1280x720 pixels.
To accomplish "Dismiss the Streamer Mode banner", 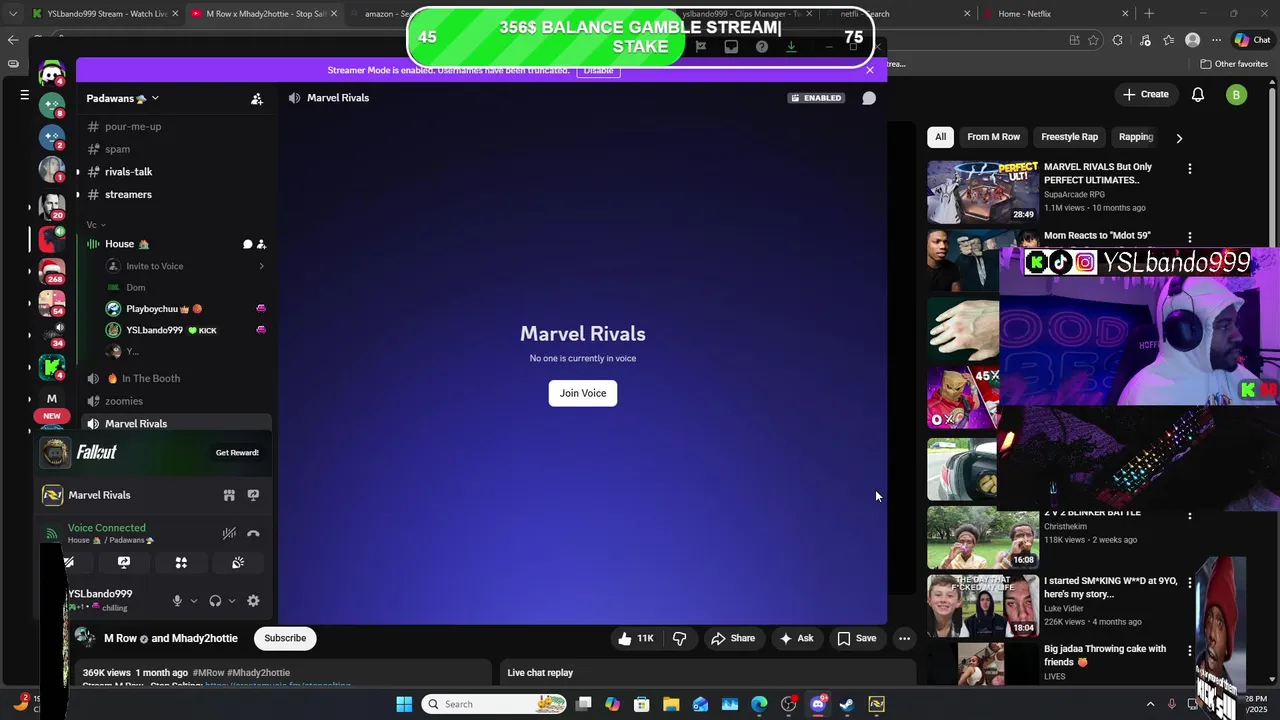I will [x=870, y=70].
